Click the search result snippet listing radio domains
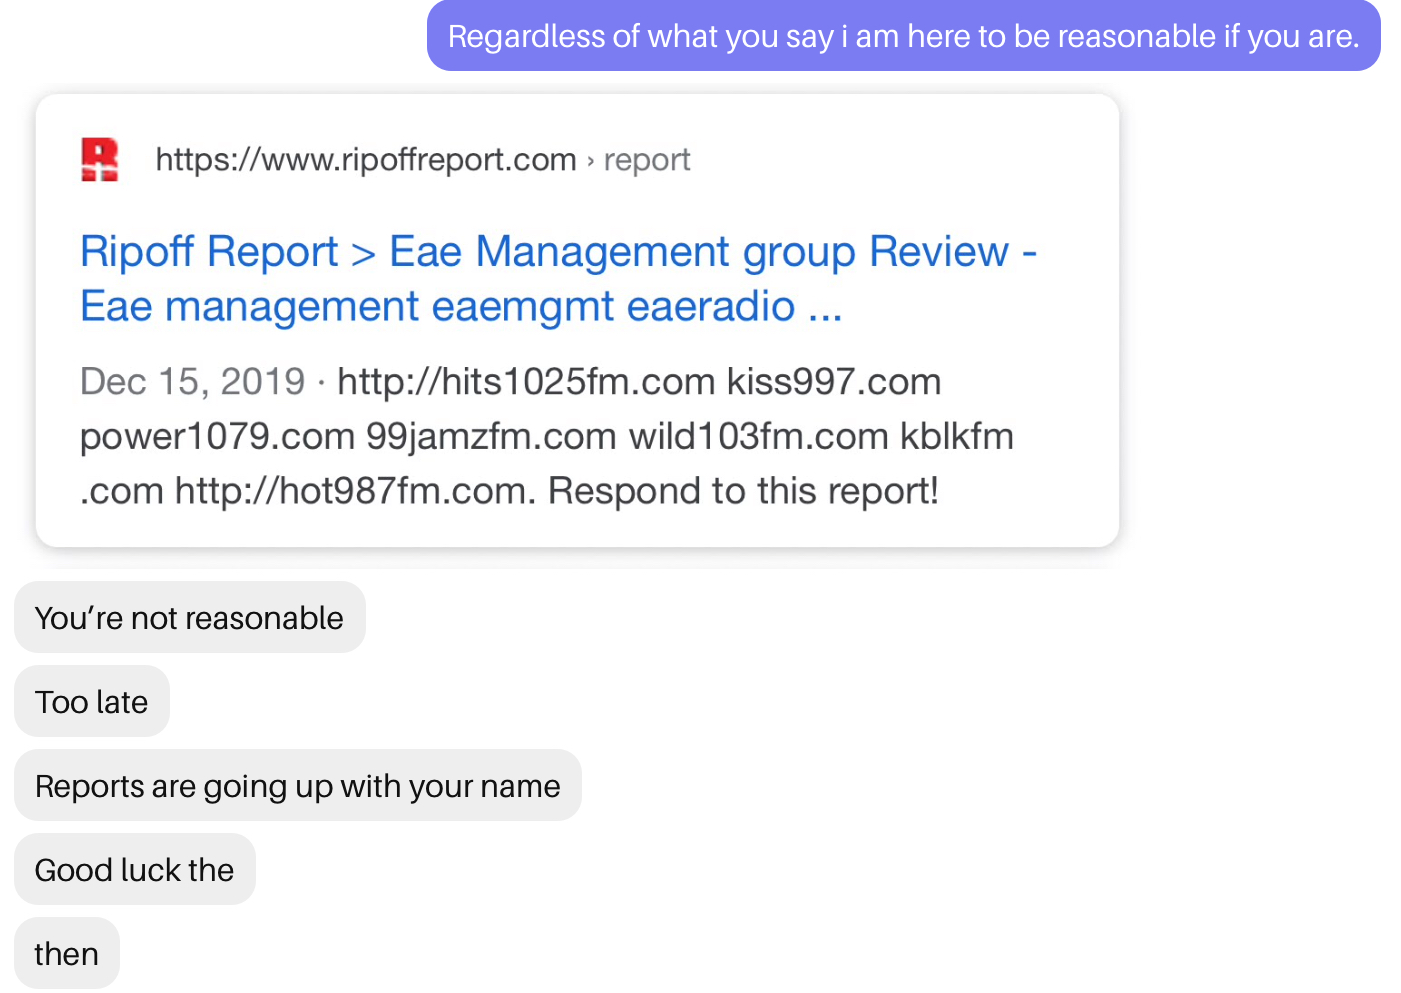 pyautogui.click(x=547, y=436)
